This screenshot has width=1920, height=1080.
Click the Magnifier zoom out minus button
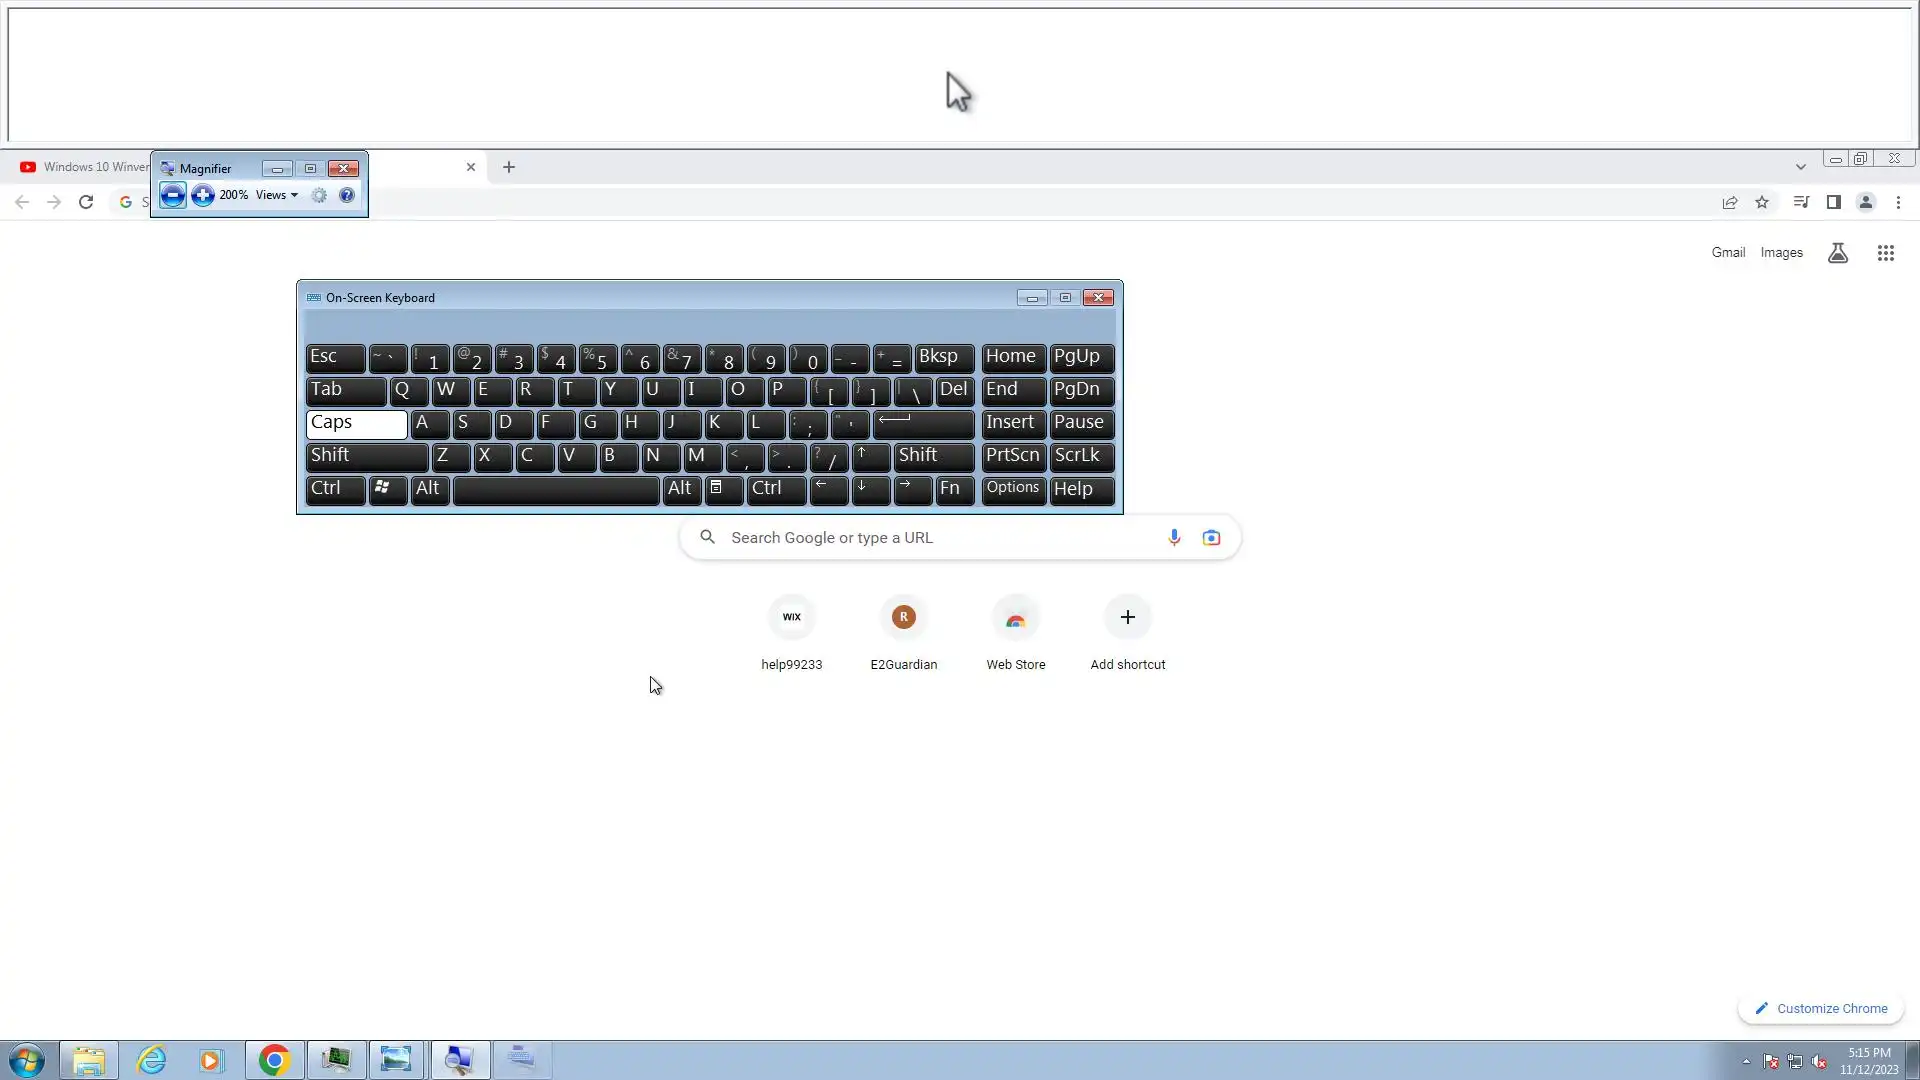coord(172,195)
